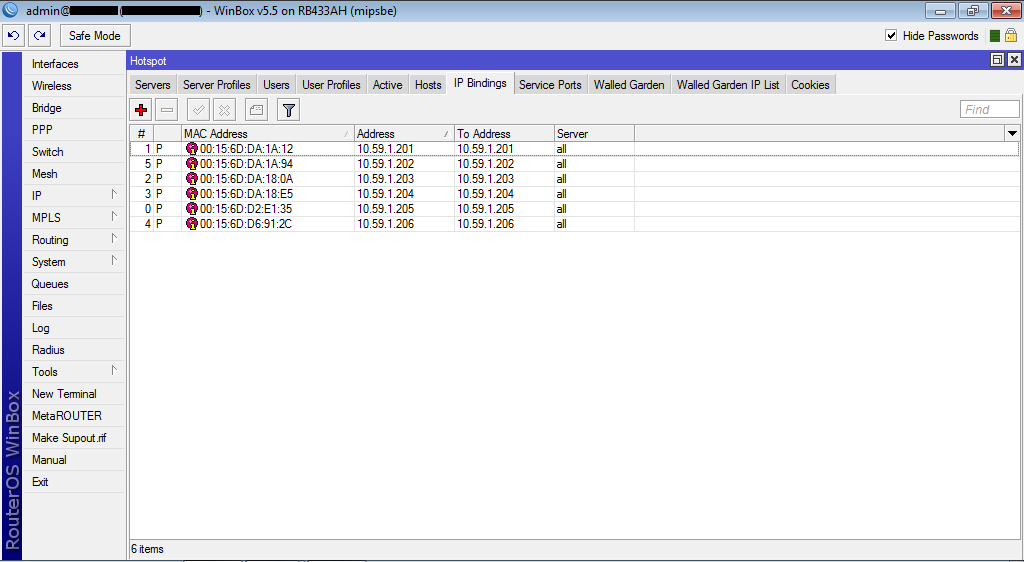The image size is (1024, 562).
Task: Open the Users tab
Action: (276, 85)
